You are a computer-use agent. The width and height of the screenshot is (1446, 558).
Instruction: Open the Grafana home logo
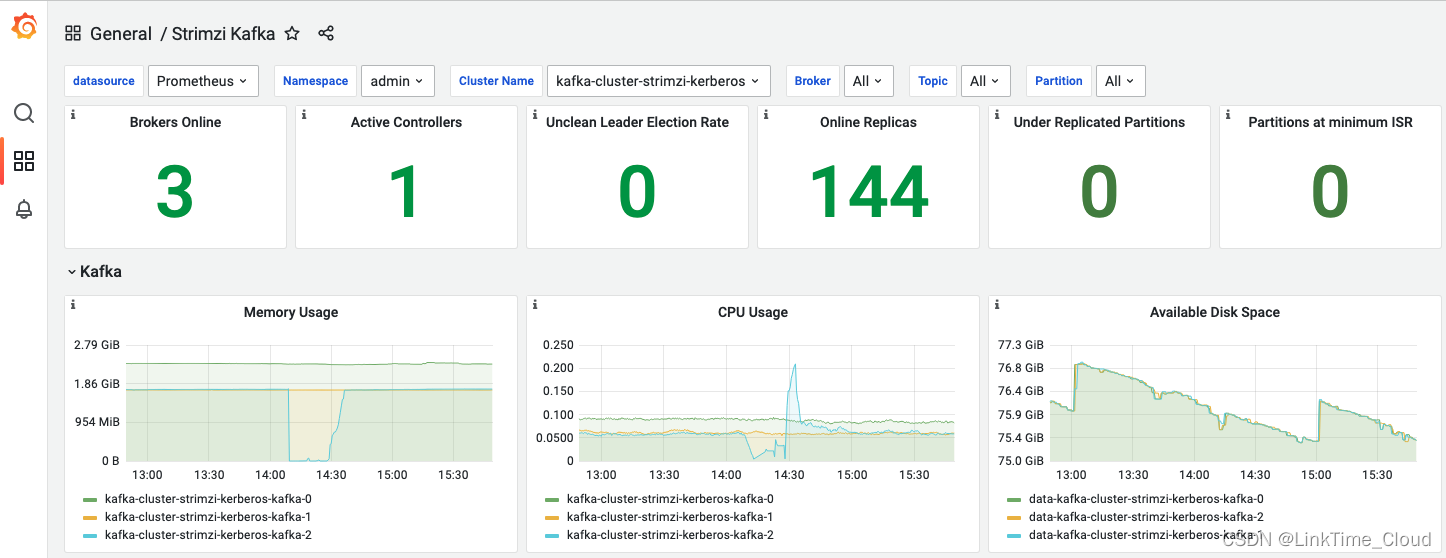click(x=24, y=27)
